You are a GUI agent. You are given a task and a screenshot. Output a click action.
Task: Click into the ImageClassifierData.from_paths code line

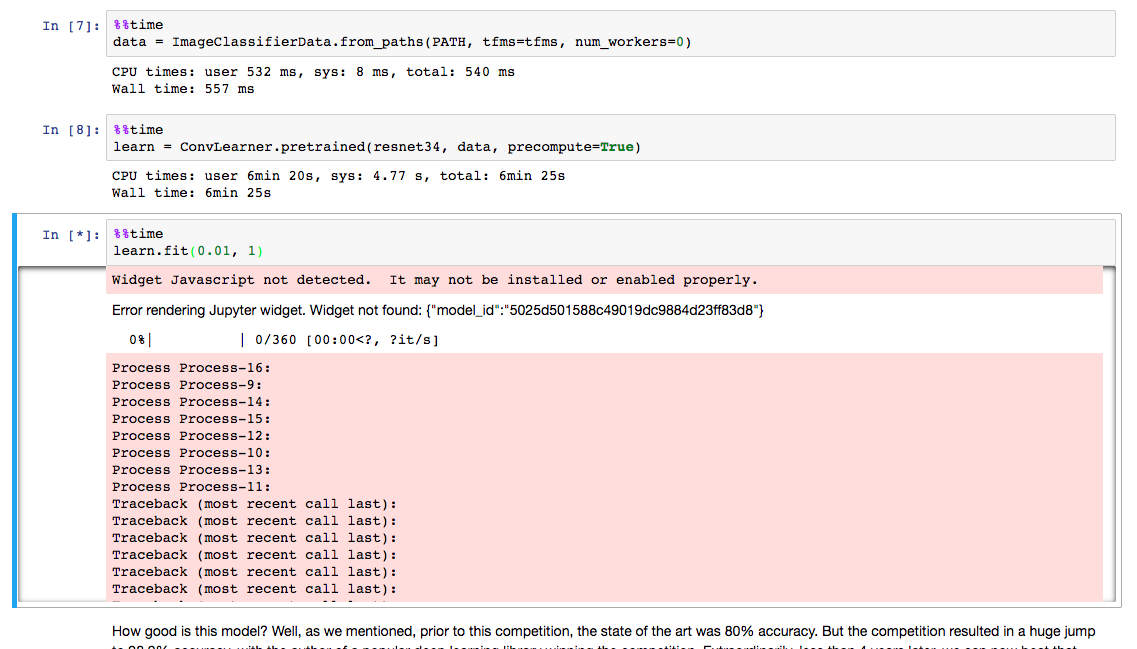[x=400, y=42]
